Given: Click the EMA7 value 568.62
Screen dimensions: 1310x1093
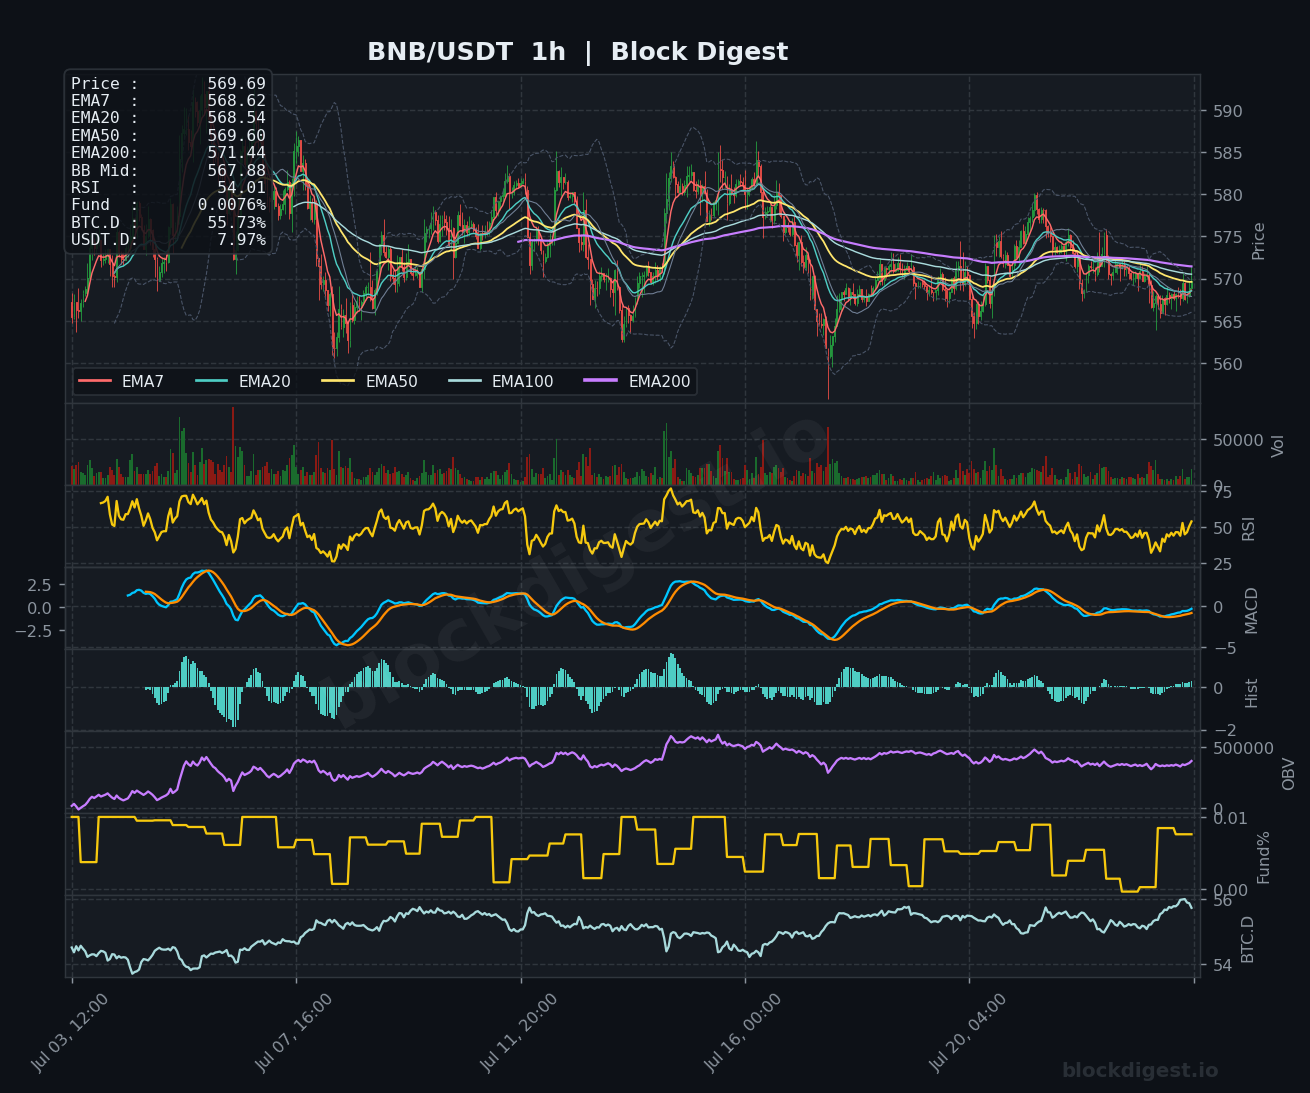Looking at the screenshot, I should 237,101.
